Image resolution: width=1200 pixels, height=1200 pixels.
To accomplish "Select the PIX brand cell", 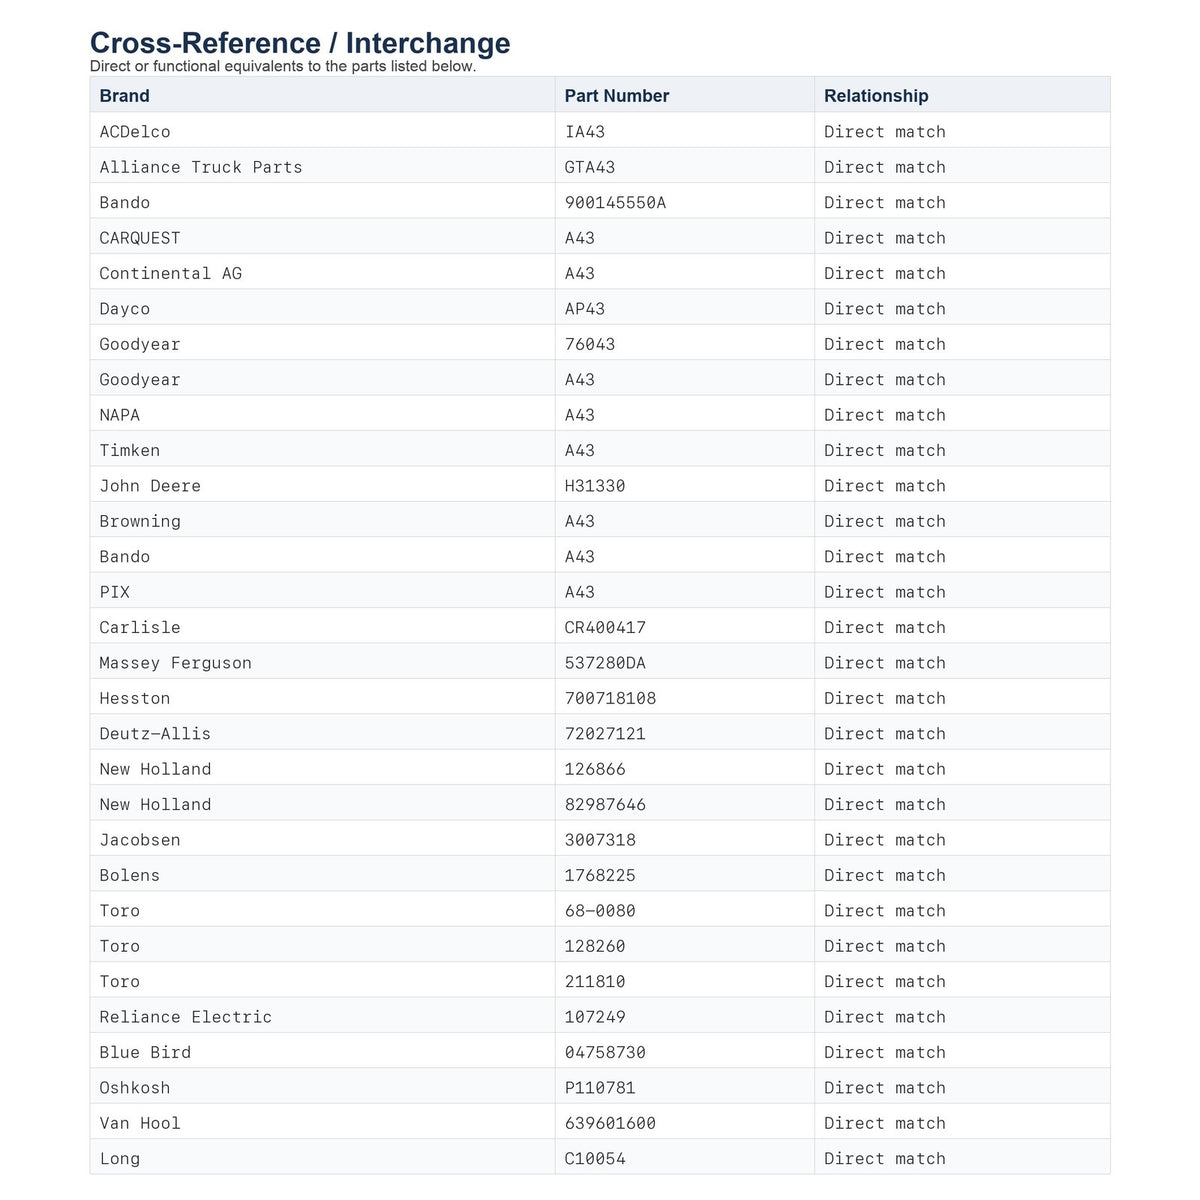I will (x=322, y=591).
